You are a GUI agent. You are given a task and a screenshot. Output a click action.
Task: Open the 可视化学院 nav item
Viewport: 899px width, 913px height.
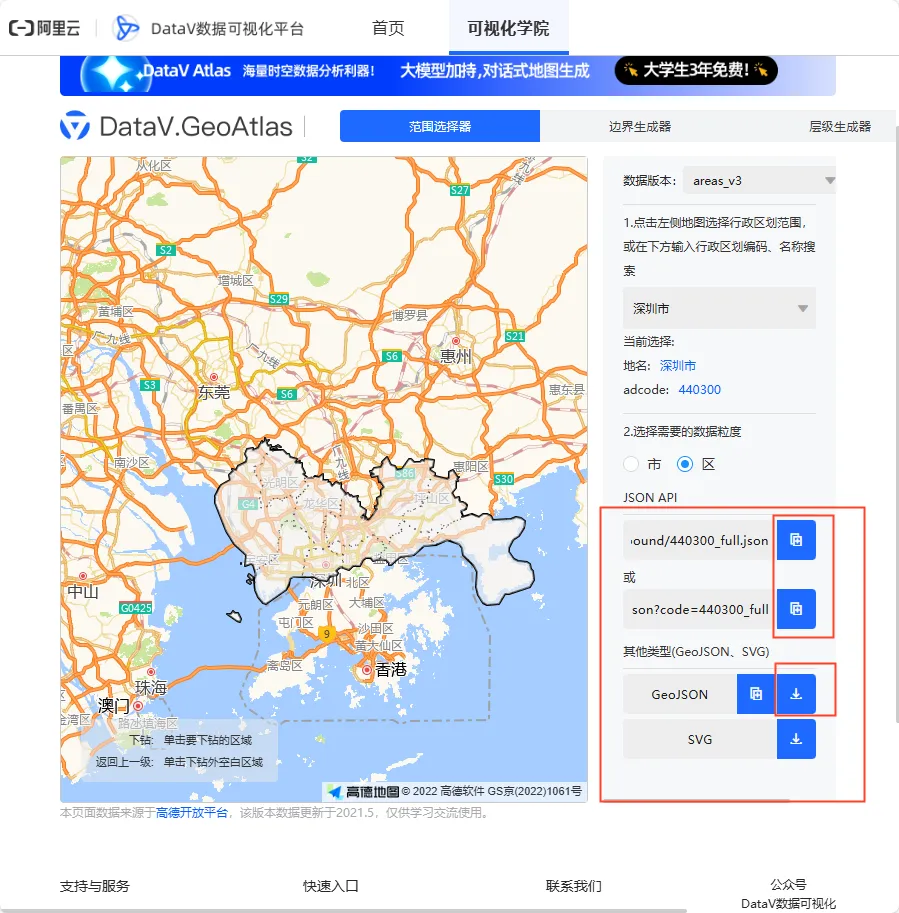pos(508,28)
